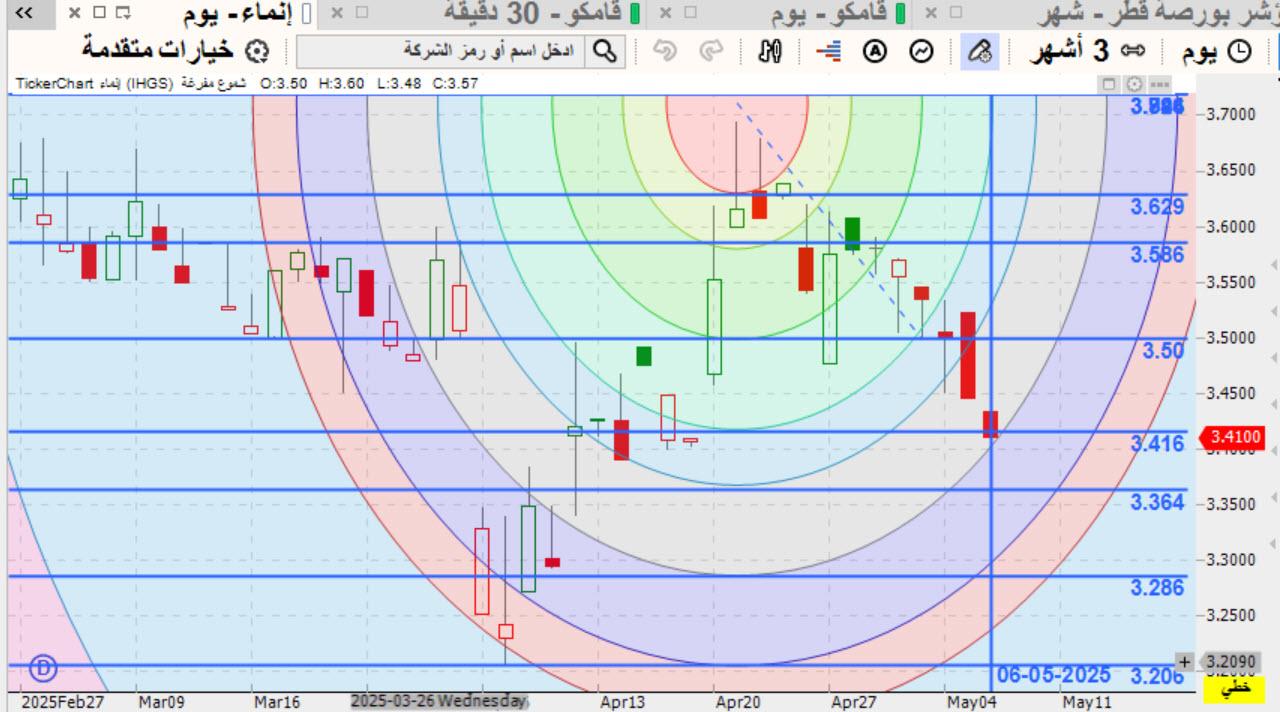Click the double chevron tabs overflow button
The height and width of the screenshot is (712, 1280).
[23, 13]
